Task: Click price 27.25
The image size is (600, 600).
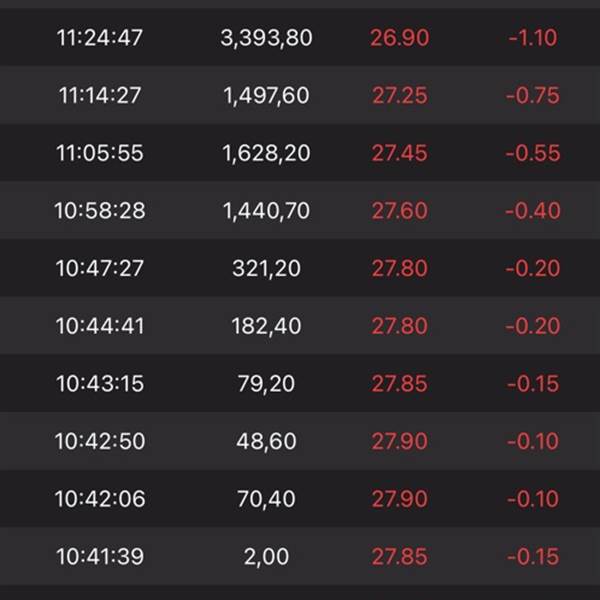Action: [399, 95]
